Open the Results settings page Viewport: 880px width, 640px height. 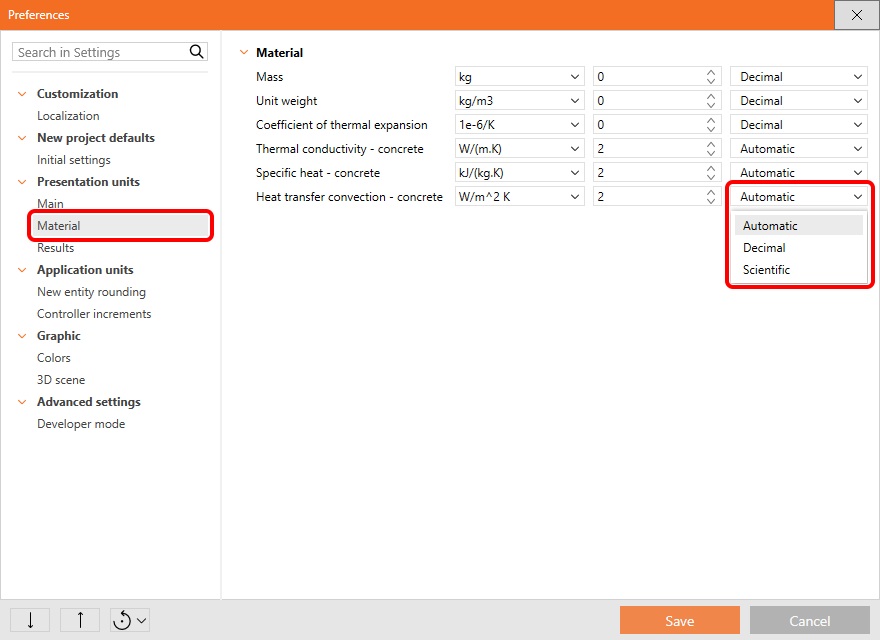coord(56,248)
